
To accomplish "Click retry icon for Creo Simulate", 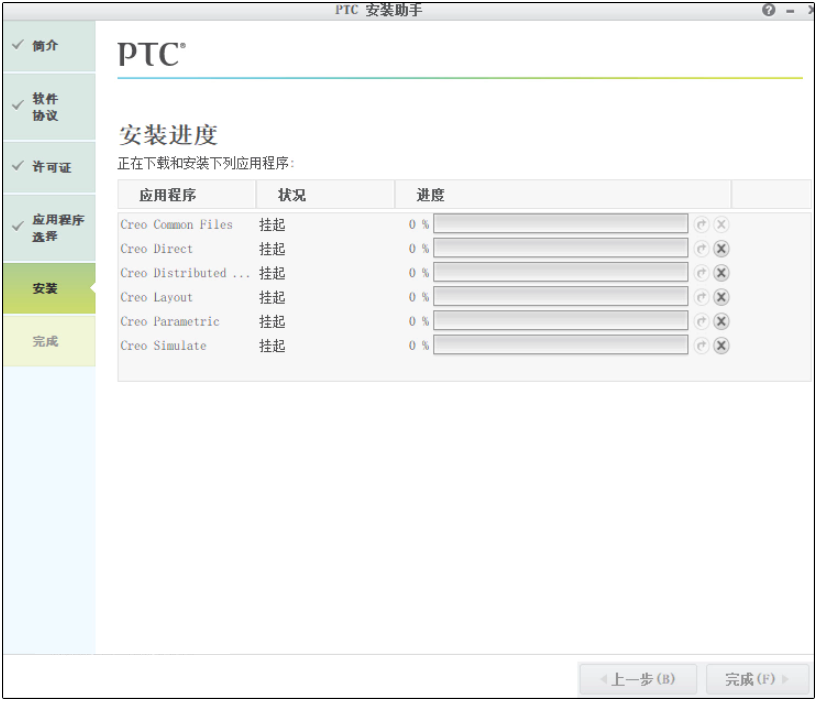I will click(x=702, y=345).
